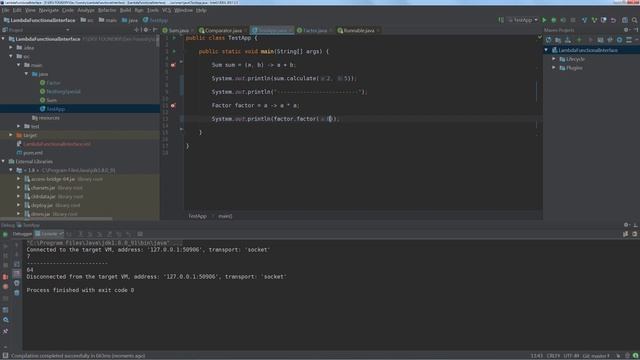Image resolution: width=640 pixels, height=360 pixels.
Task: Click the pin tab icon in Debug sidebar
Action: click(5, 331)
